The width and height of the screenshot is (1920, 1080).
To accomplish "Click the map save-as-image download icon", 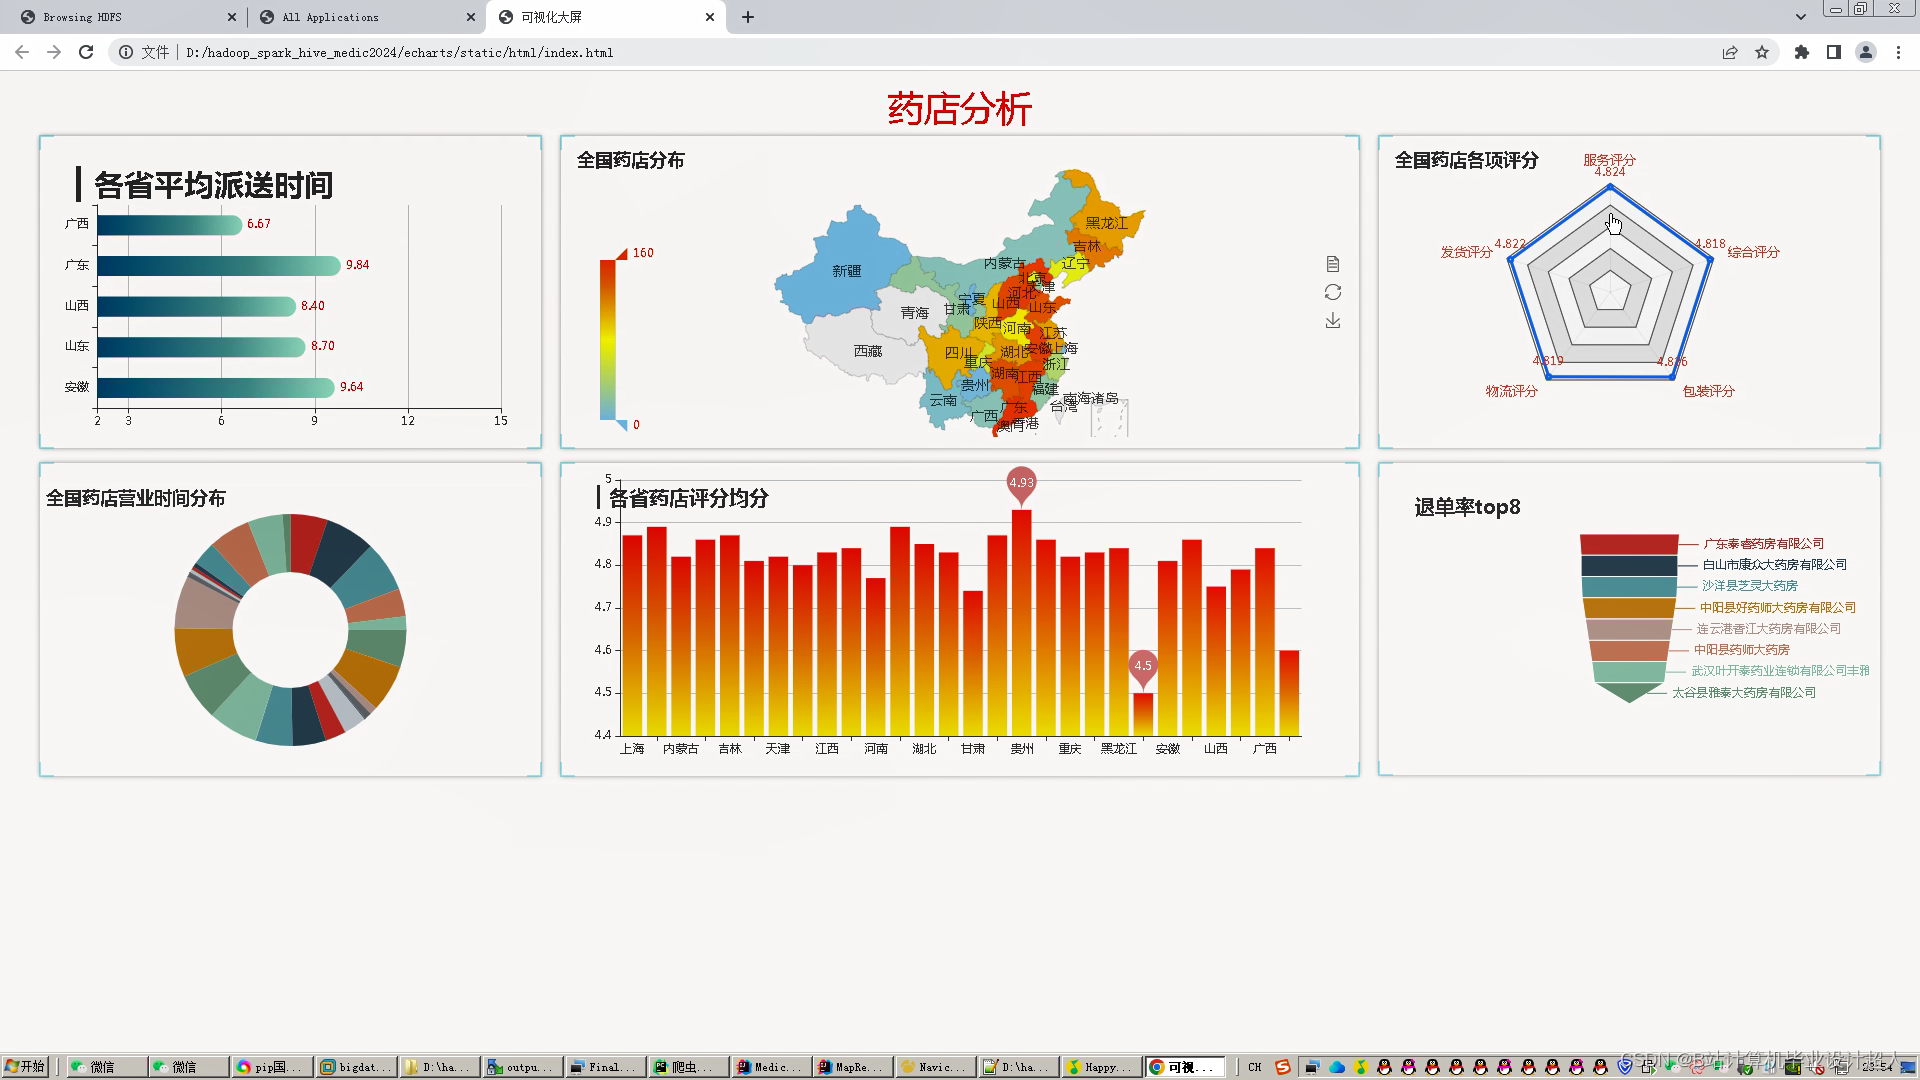I will [1332, 321].
